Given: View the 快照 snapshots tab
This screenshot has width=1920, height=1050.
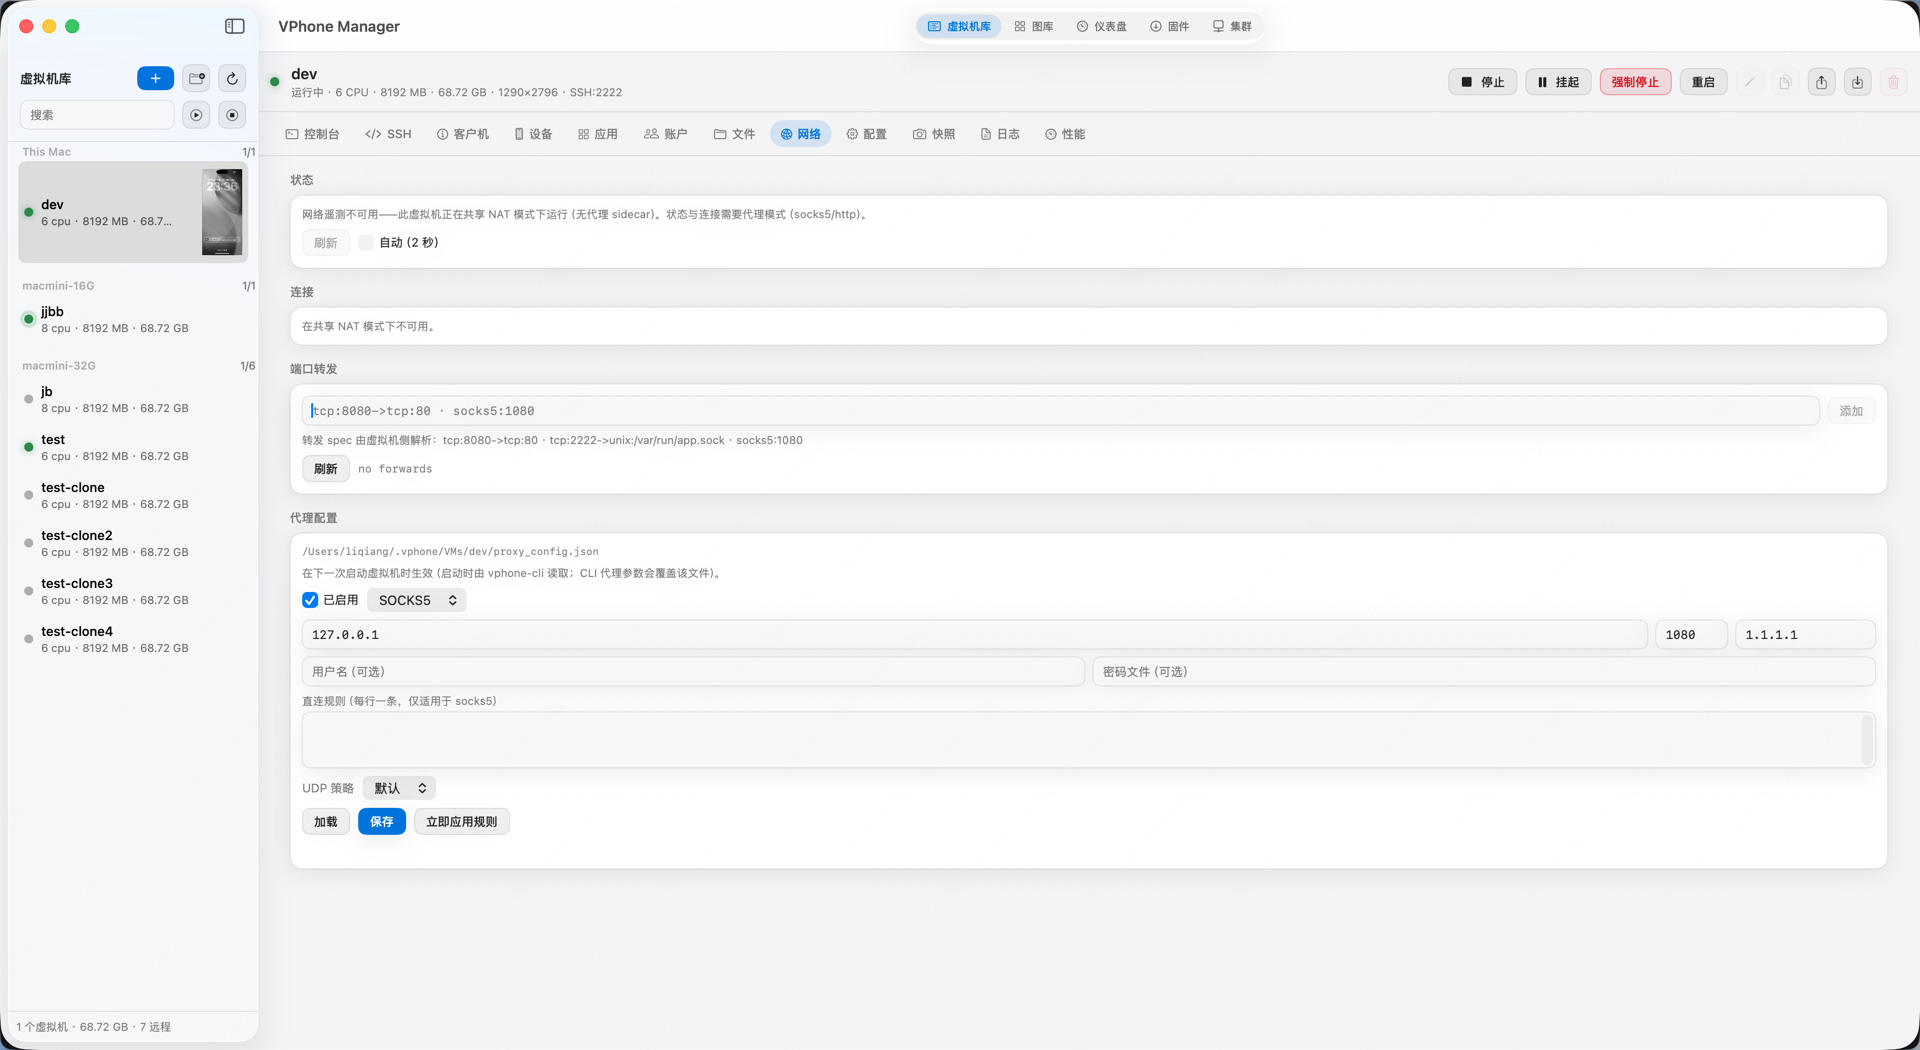Looking at the screenshot, I should 934,134.
